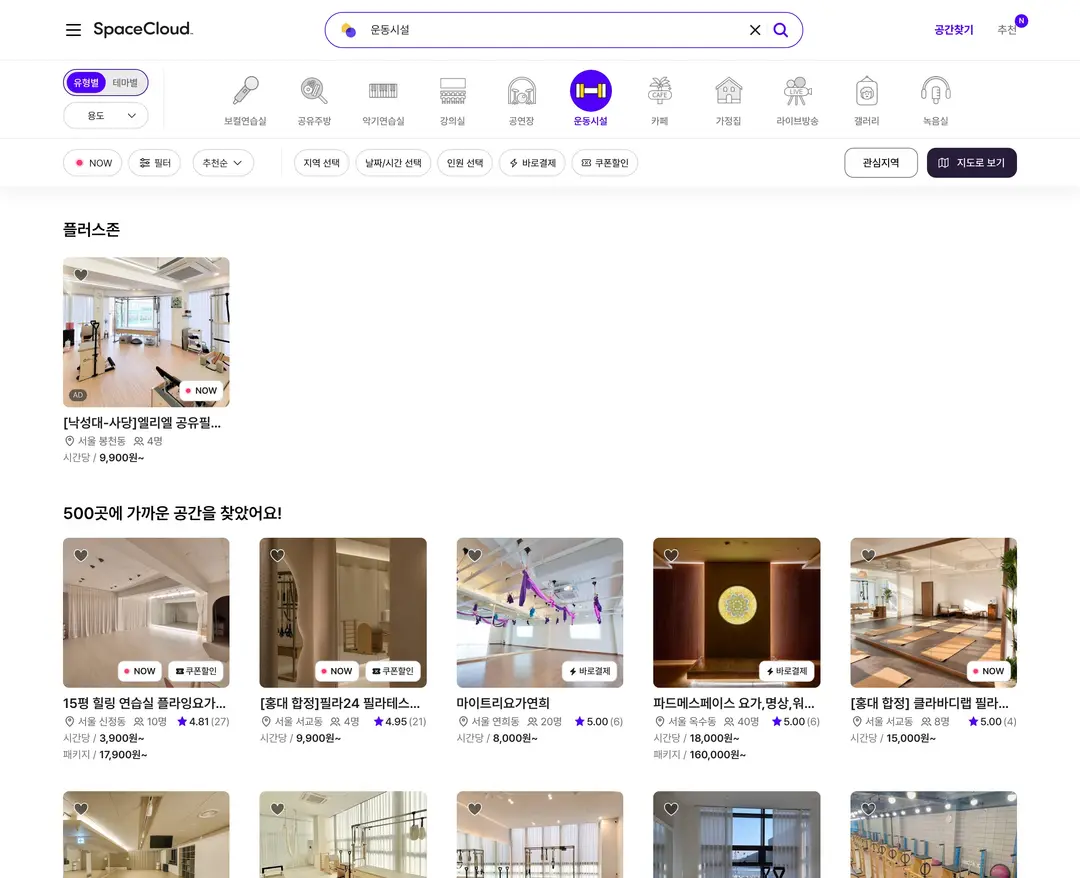1080x878 pixels.
Task: Click the SpaceCloud logo
Action: [143, 30]
